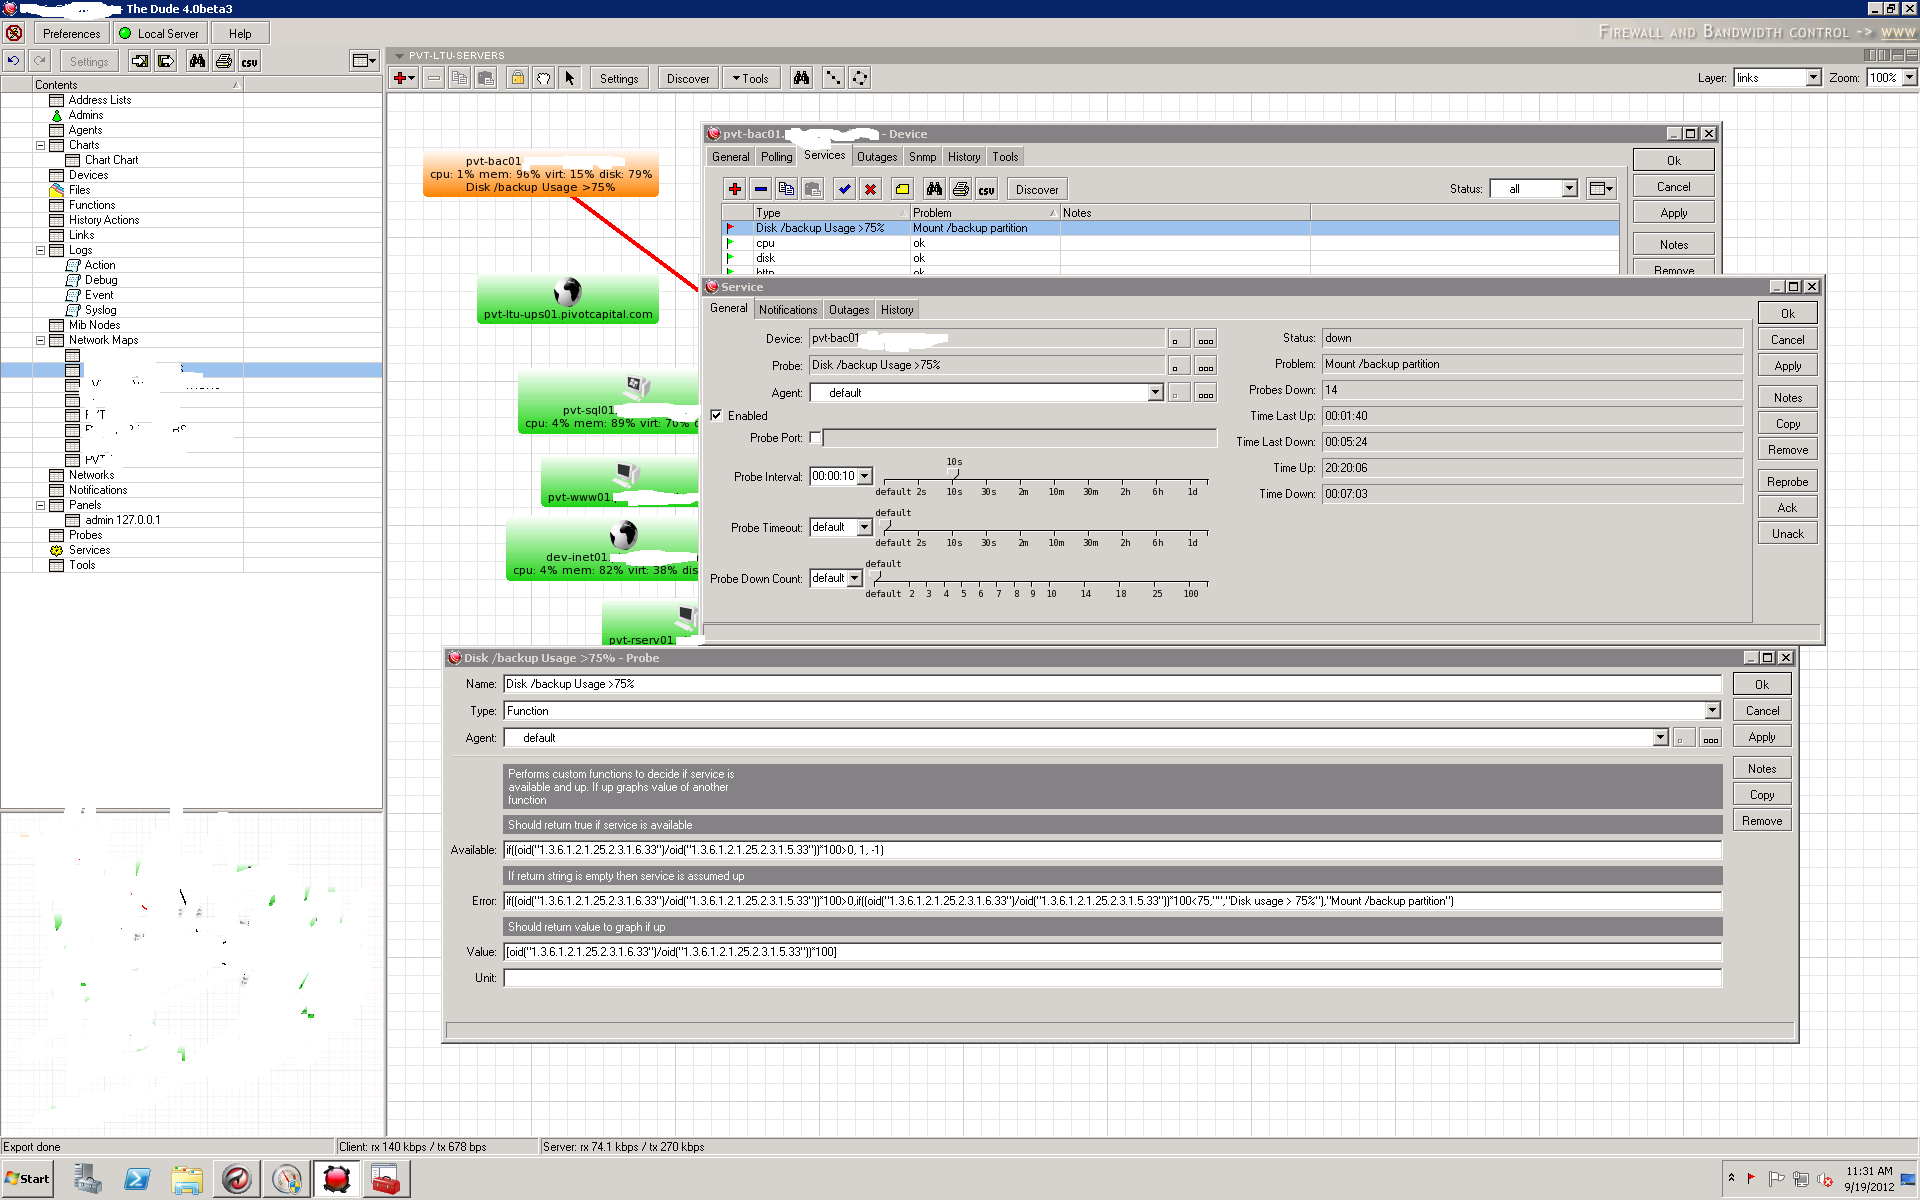Click the binoculars icon in Device Services toolbar
The image size is (1920, 1200).
[934, 189]
